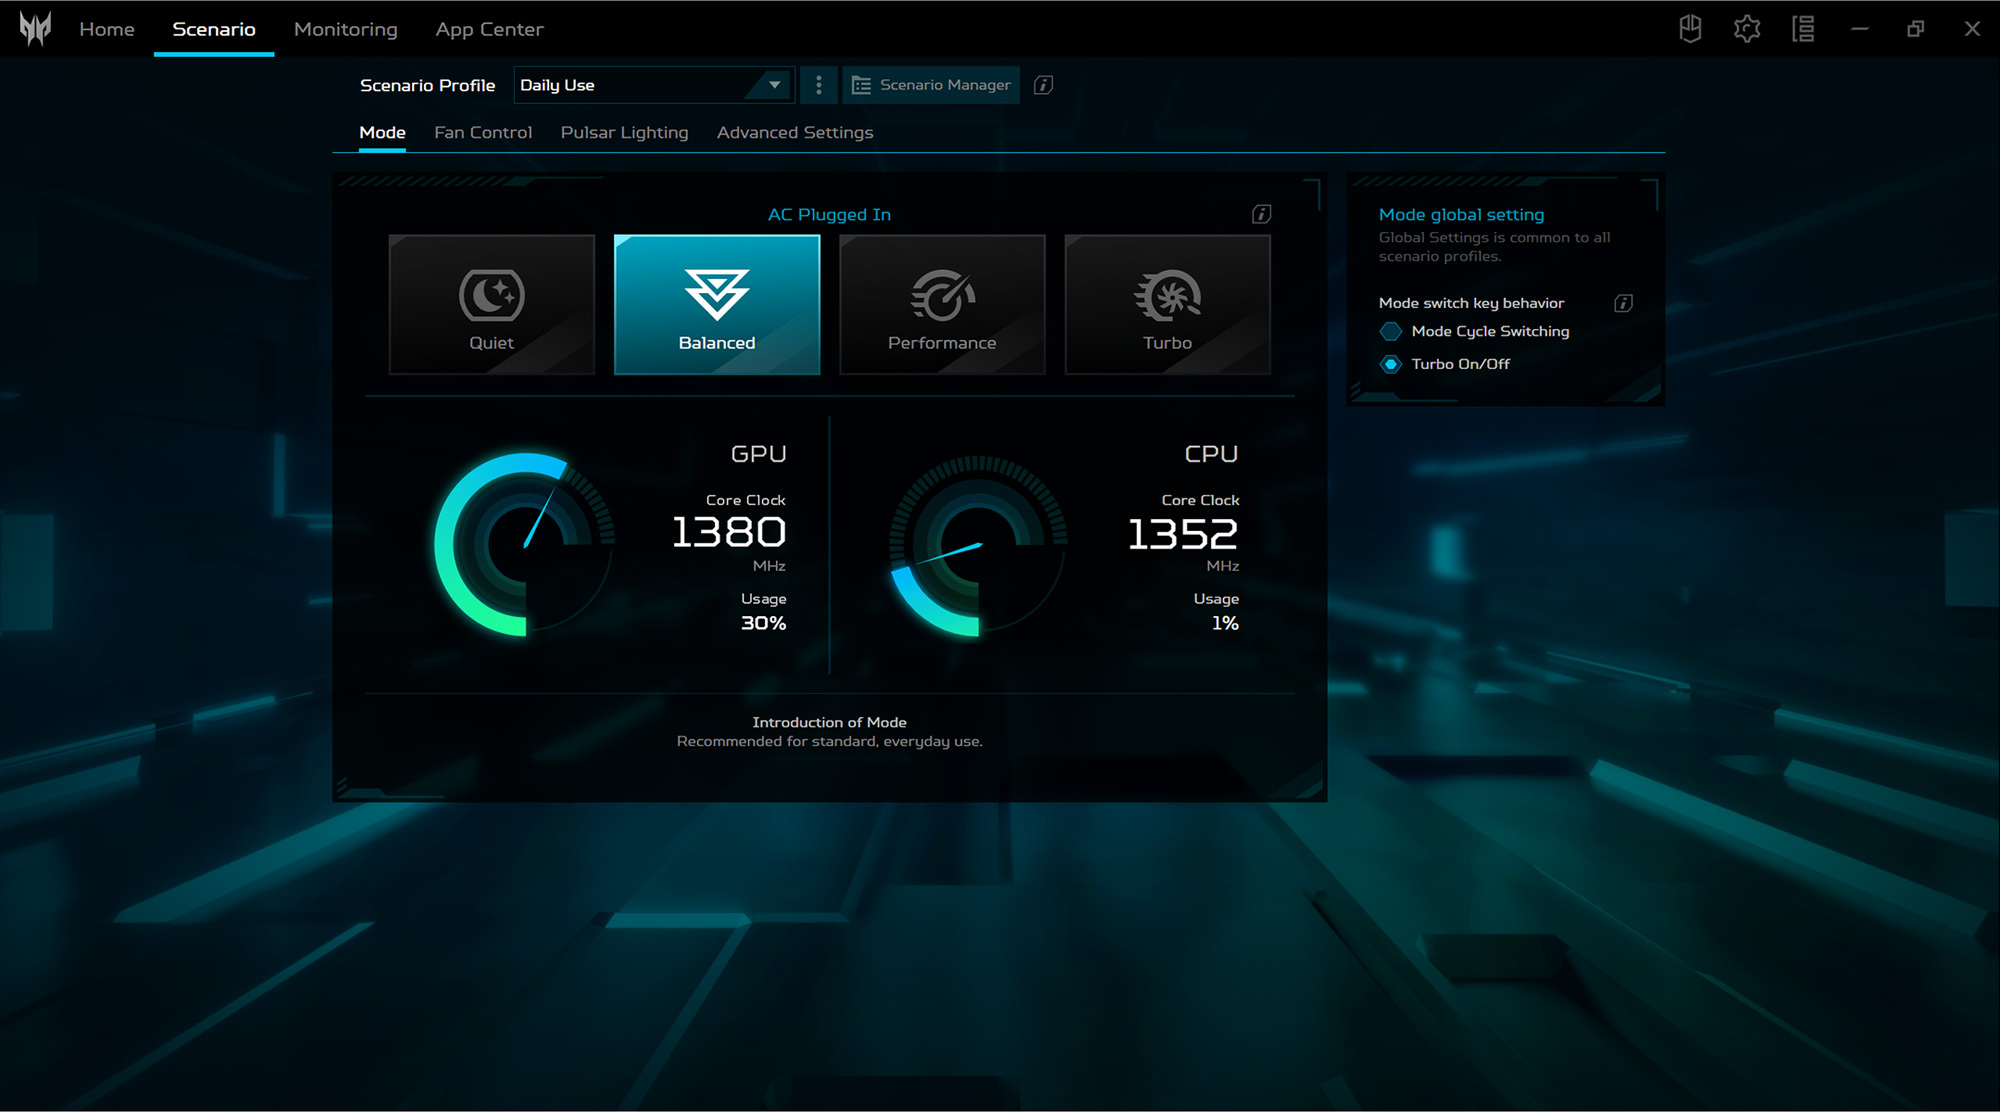Screen dimensions: 2000x1112
Task: Switch to the Scenario tab
Action: click(x=214, y=29)
